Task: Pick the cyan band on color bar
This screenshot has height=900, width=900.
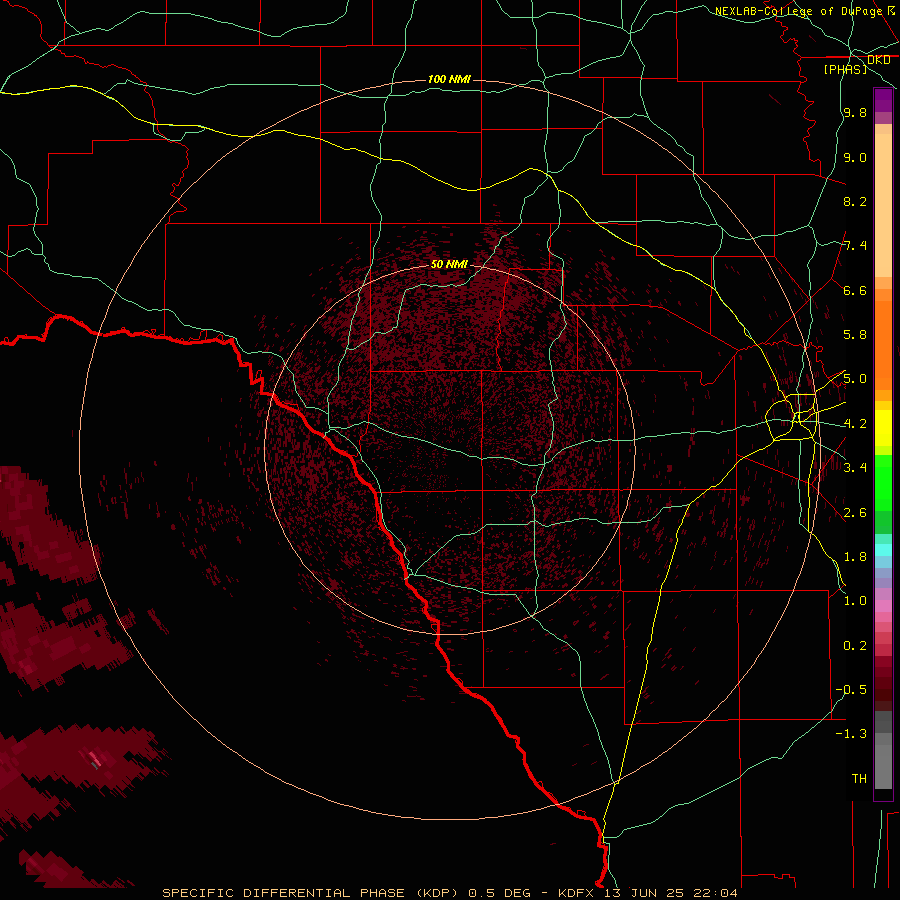Action: pos(883,550)
